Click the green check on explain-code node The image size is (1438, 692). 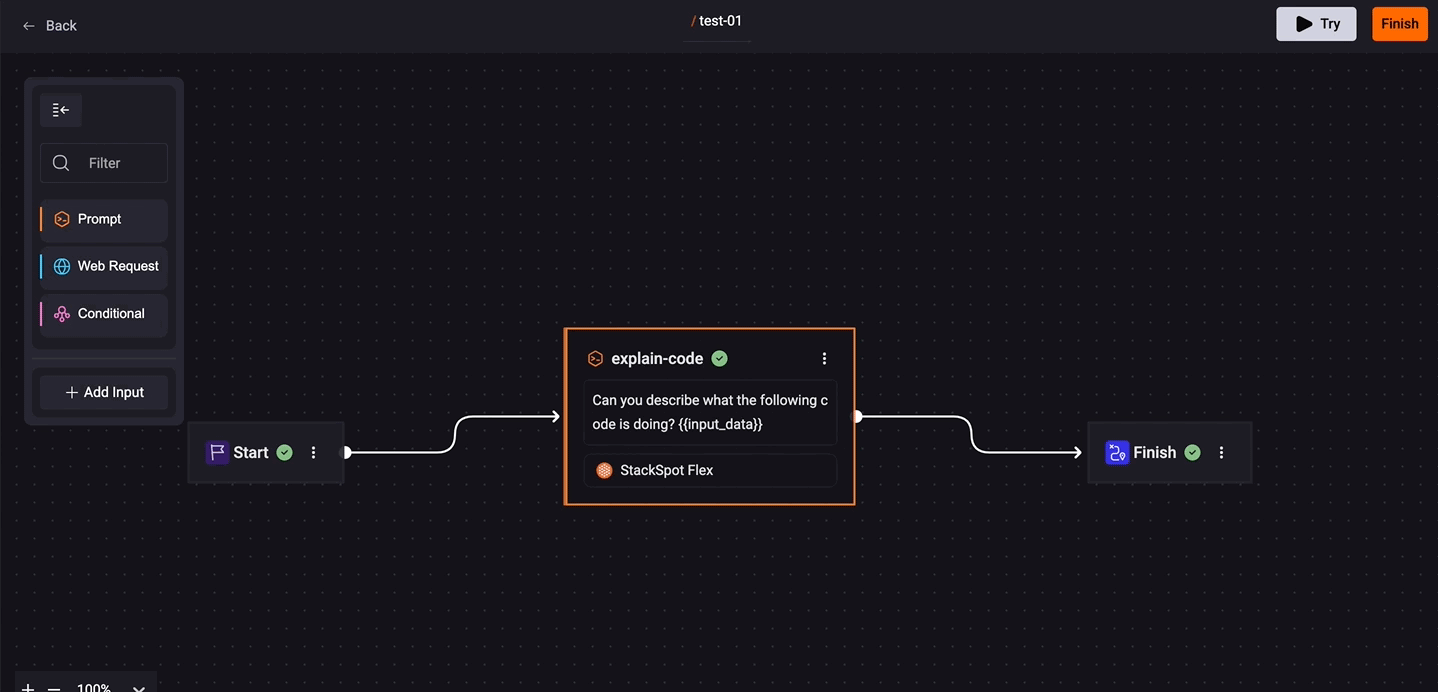pyautogui.click(x=719, y=359)
